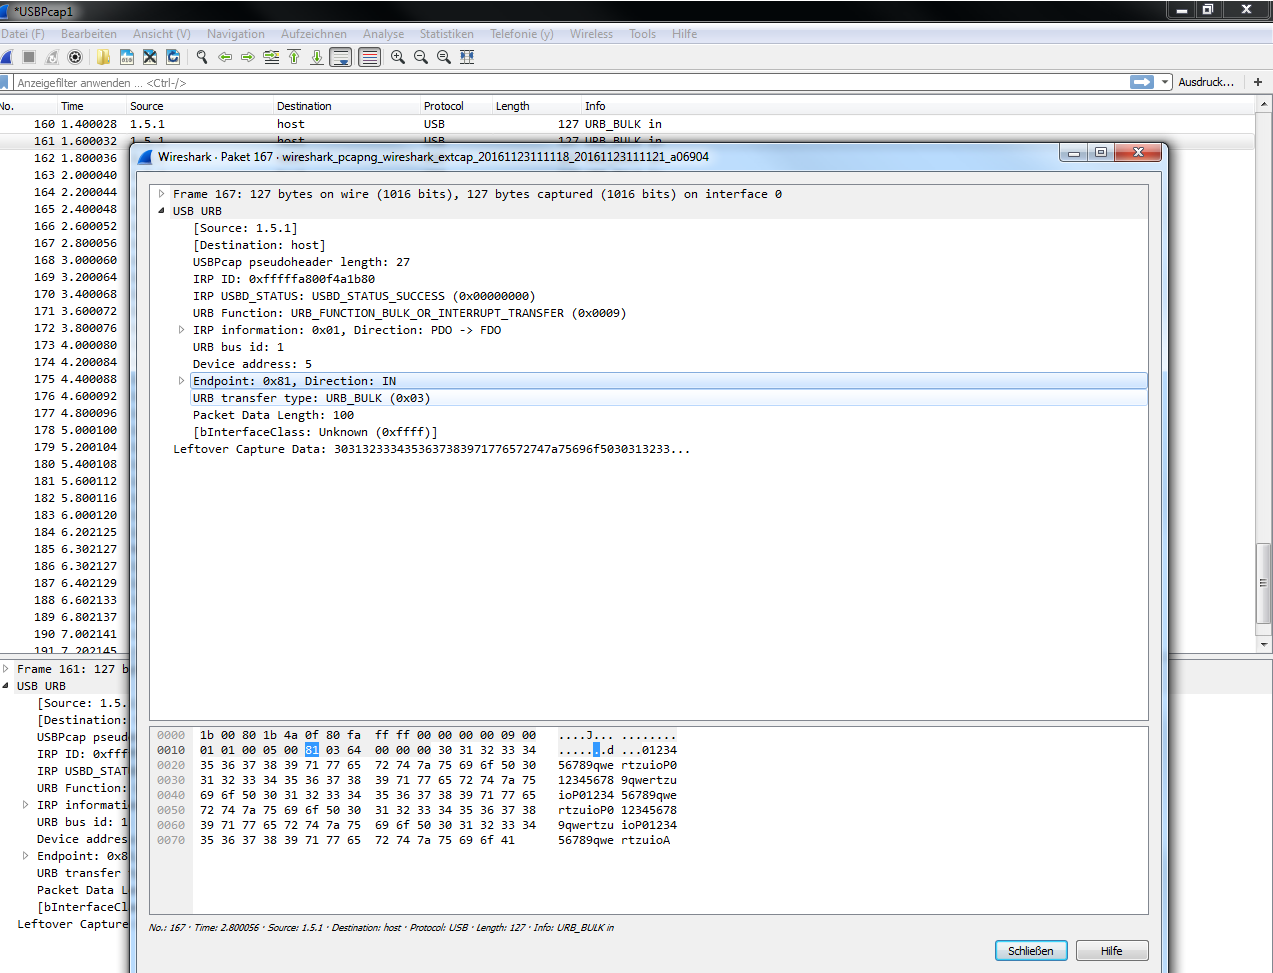Viewport: 1273px width, 973px height.
Task: Expand Endpoint 0x81 node in dialog
Action: [x=181, y=381]
